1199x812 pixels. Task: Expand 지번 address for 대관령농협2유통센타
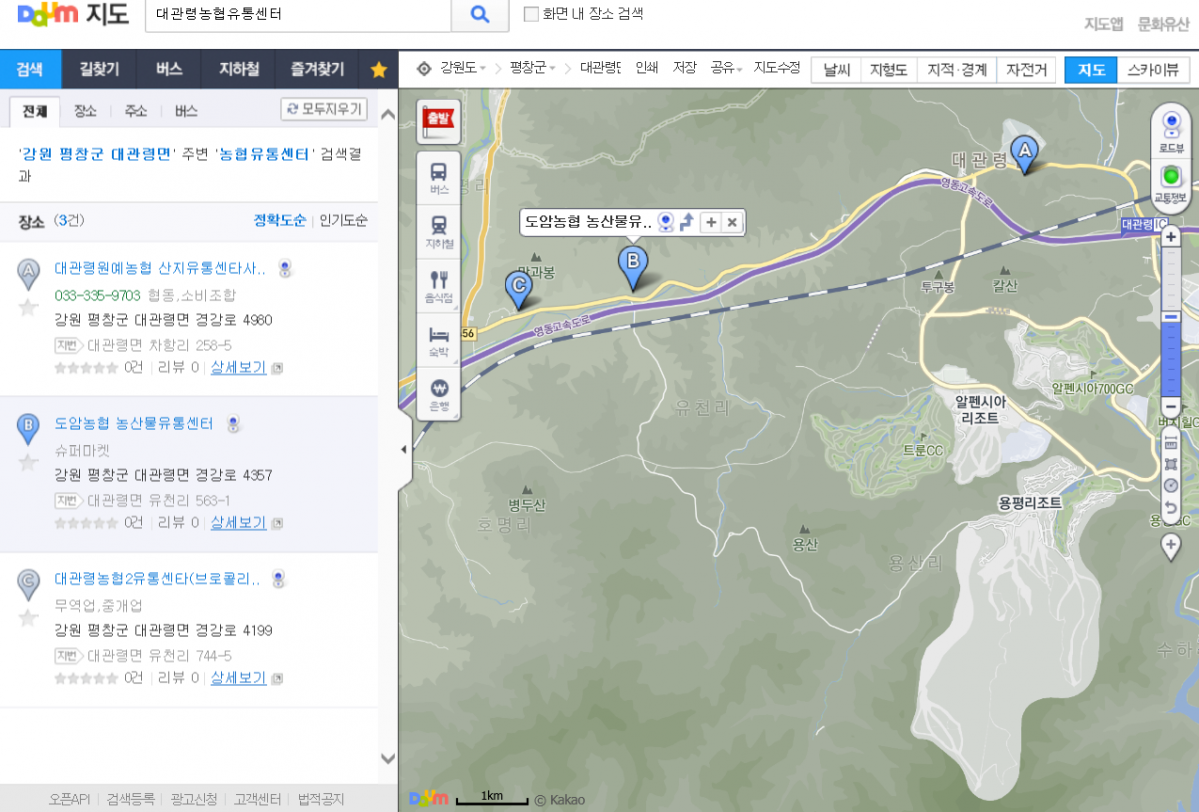point(67,656)
